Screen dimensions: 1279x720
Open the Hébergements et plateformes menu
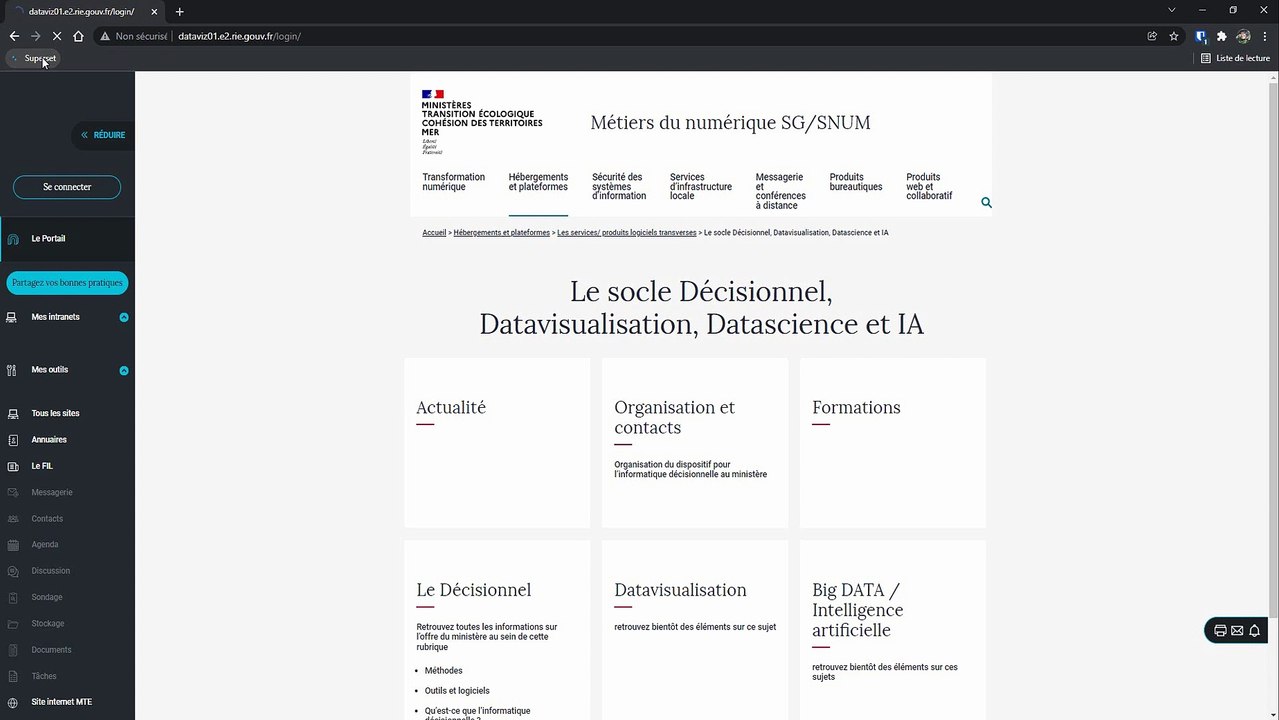tap(538, 182)
